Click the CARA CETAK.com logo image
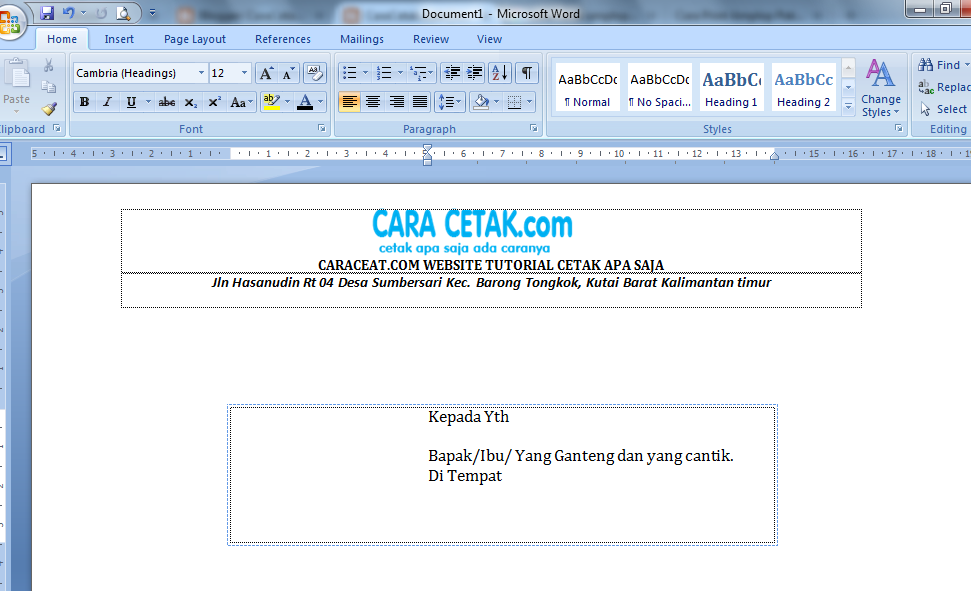This screenshot has height=591, width=971. [472, 232]
